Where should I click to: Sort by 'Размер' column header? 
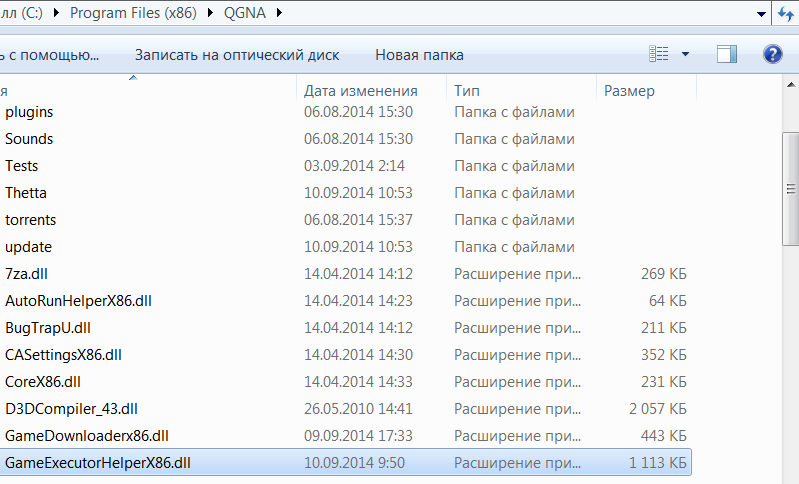(629, 91)
